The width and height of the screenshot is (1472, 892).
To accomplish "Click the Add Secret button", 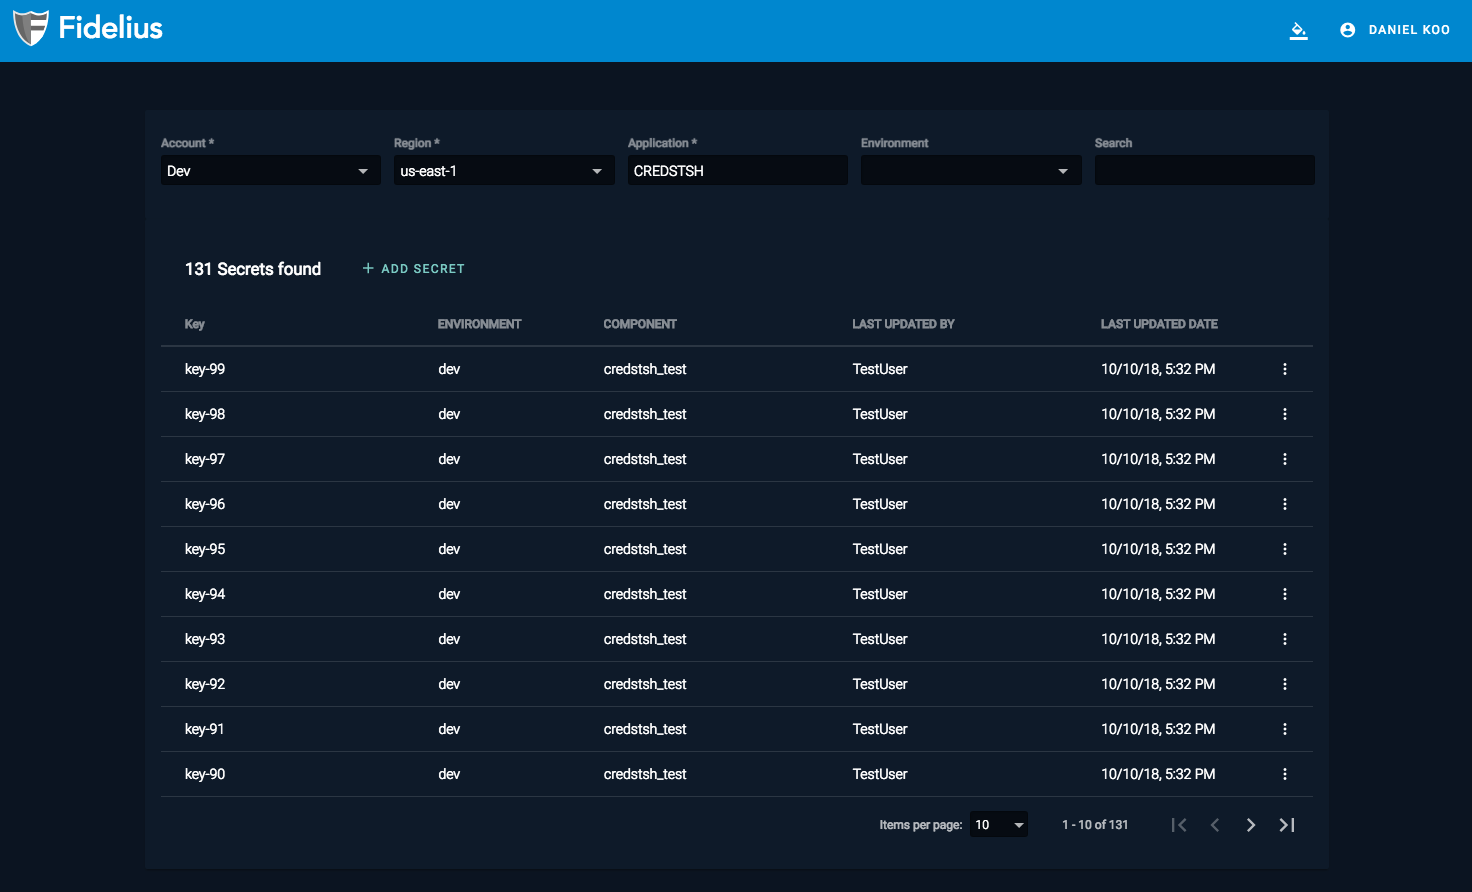I will tap(413, 269).
